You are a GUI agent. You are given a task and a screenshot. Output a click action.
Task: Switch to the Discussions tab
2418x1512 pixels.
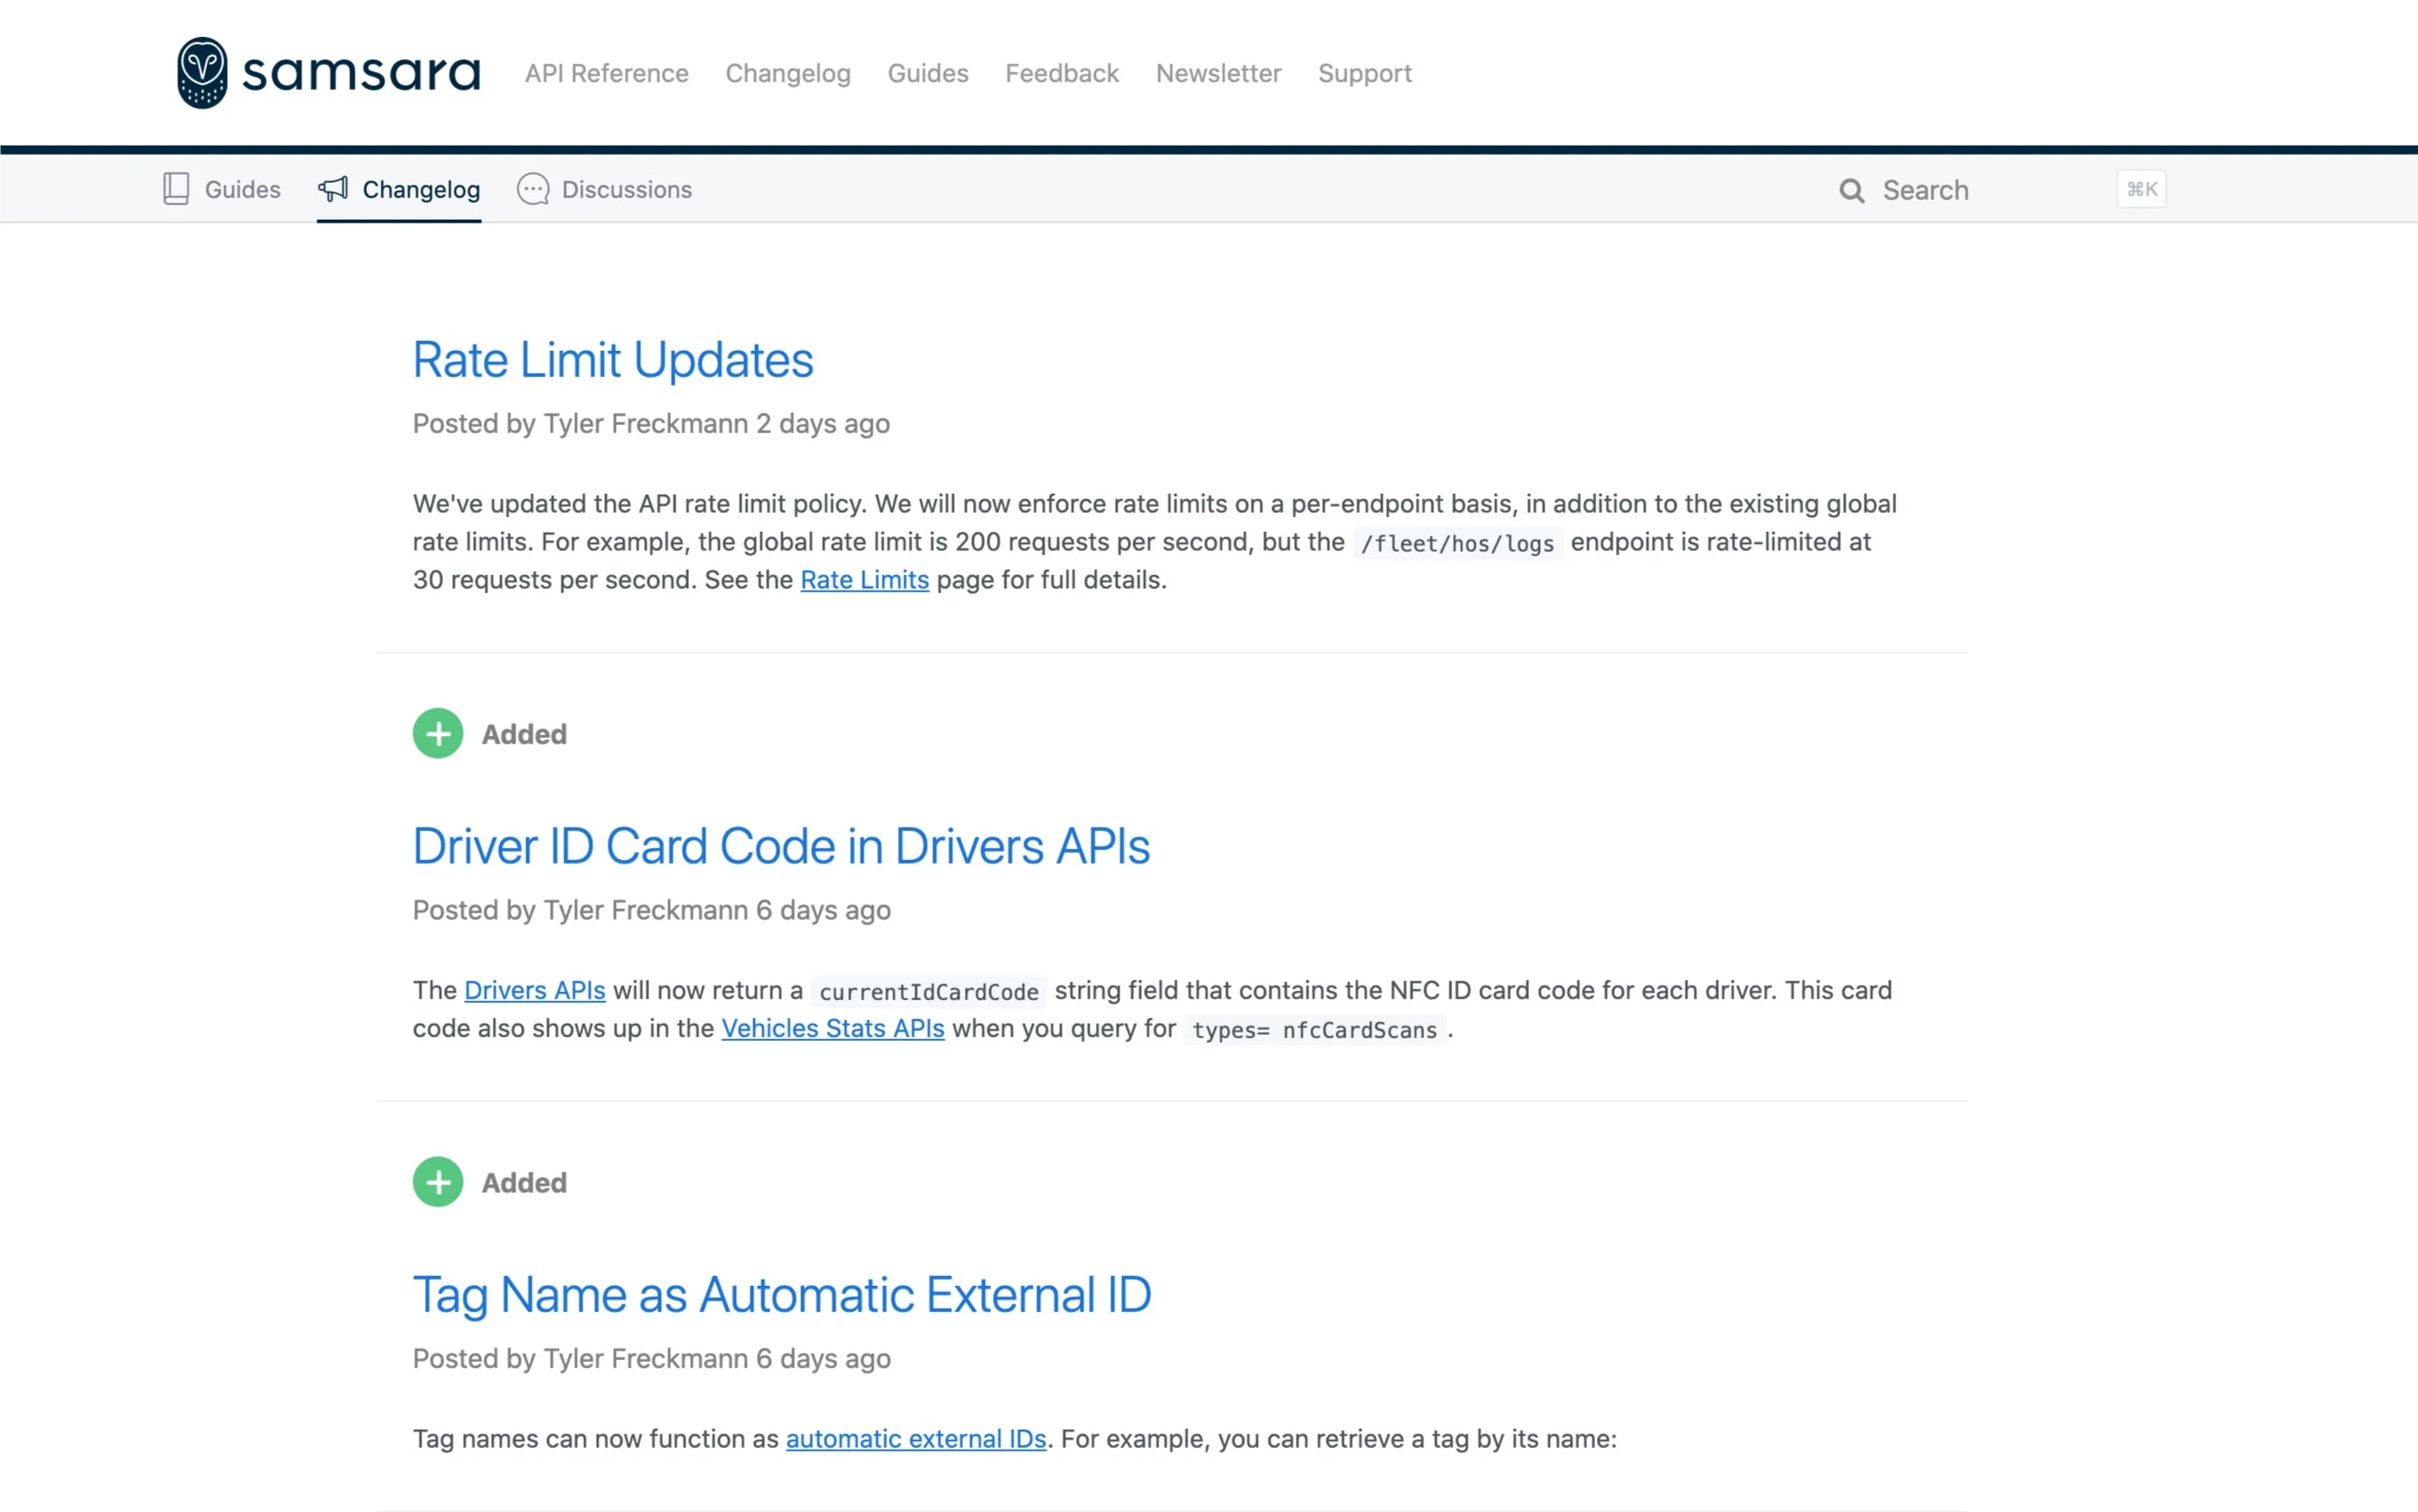point(625,189)
